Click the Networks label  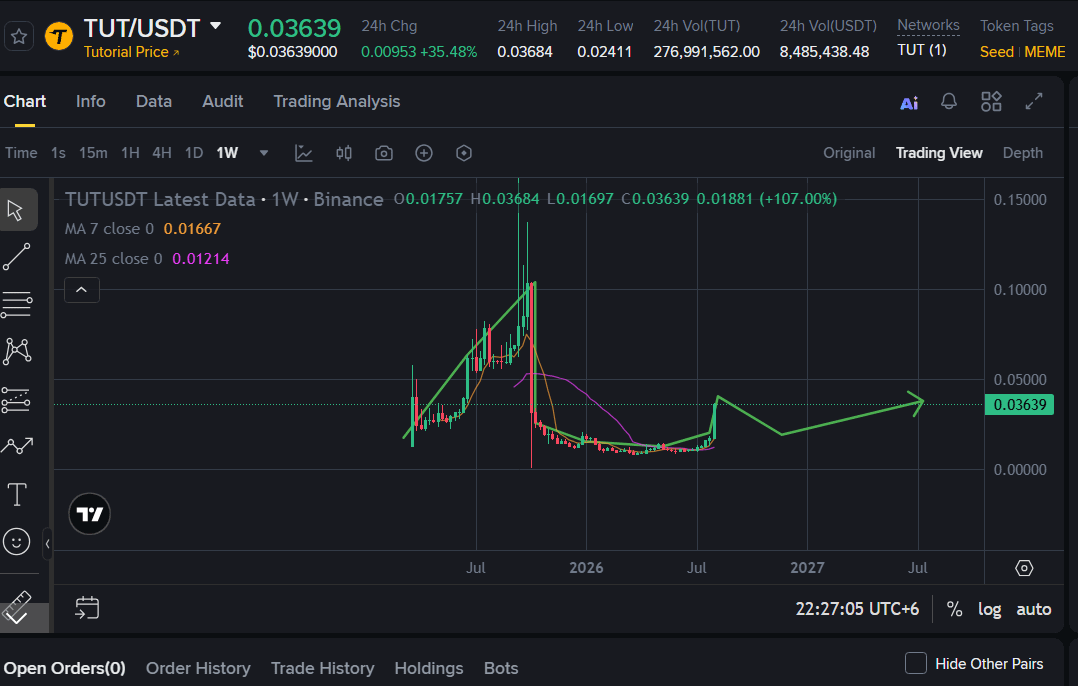click(928, 26)
